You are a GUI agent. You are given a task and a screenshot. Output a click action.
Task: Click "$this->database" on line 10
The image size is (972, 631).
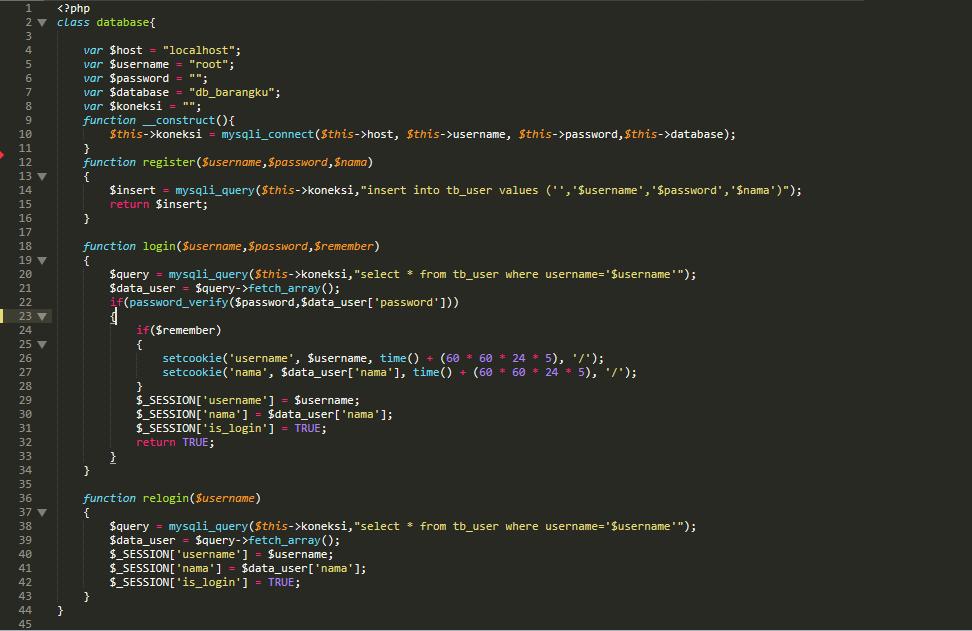(x=673, y=135)
